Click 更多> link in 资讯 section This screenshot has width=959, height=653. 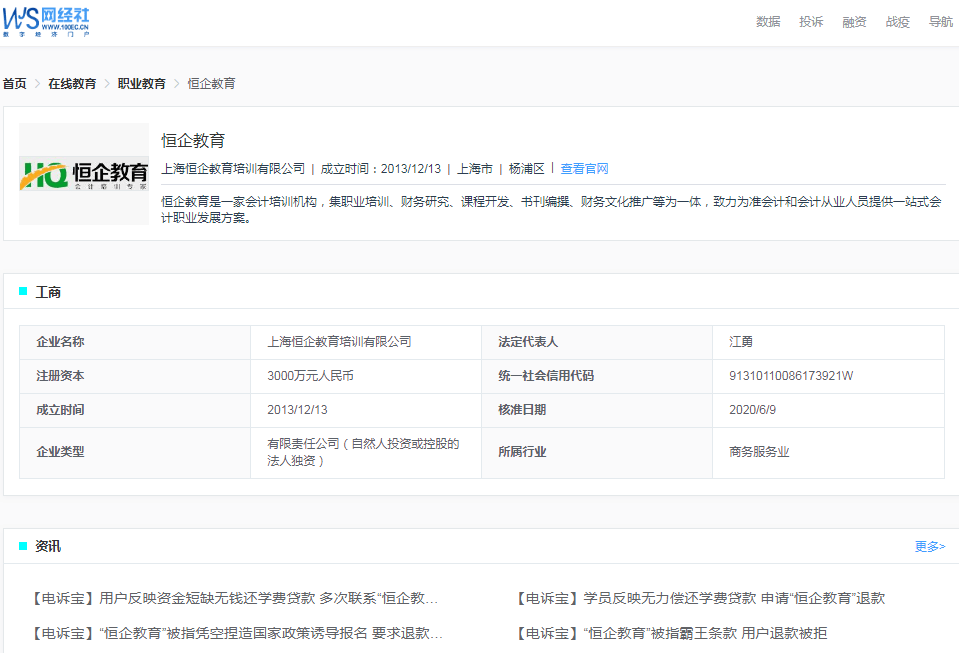pyautogui.click(x=929, y=546)
